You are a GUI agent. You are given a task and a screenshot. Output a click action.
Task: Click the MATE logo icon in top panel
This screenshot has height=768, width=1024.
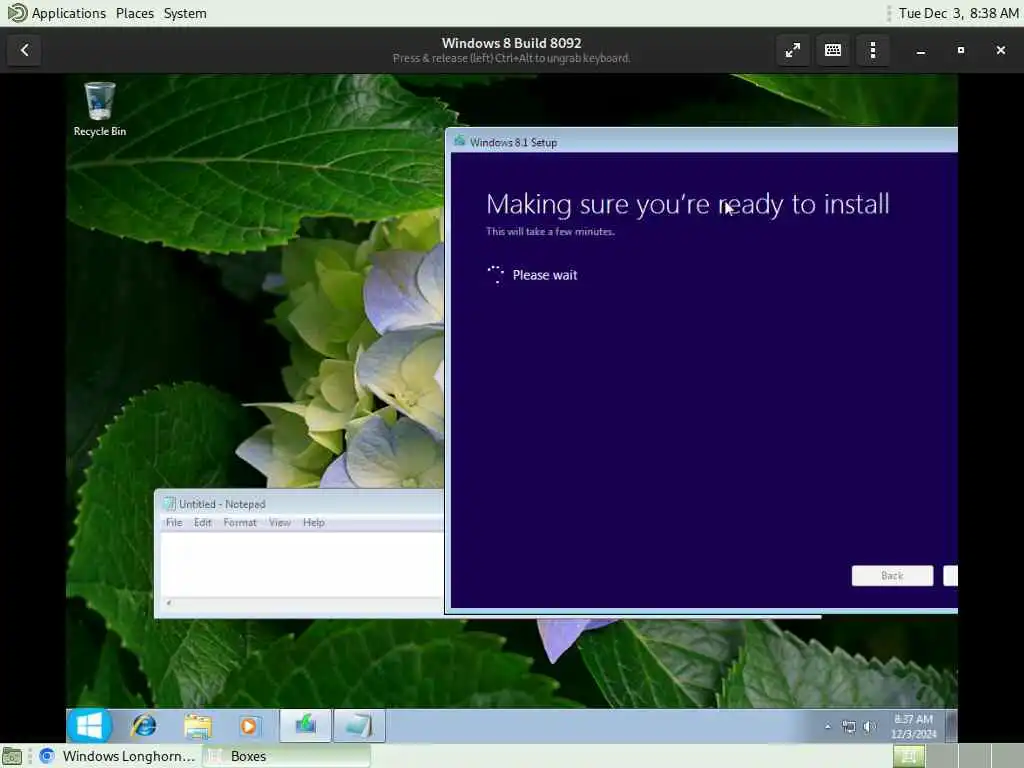[x=16, y=13]
